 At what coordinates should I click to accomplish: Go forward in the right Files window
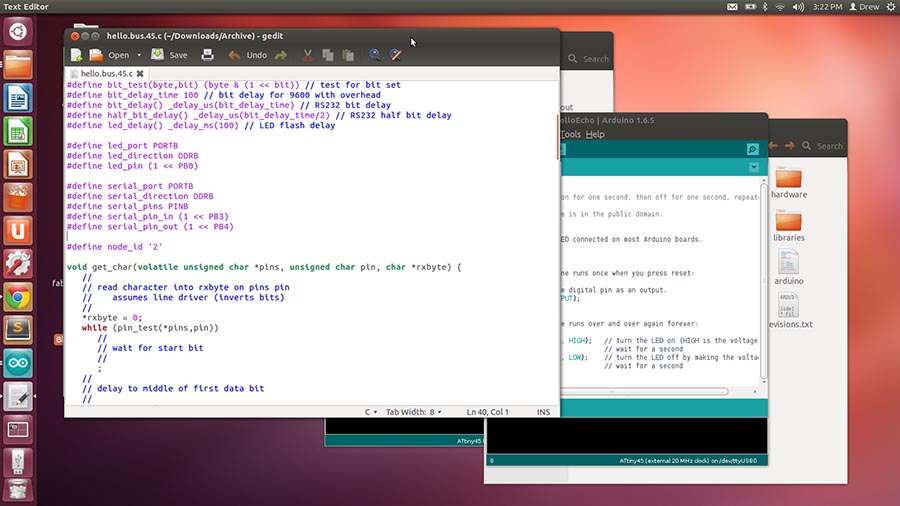coord(790,146)
